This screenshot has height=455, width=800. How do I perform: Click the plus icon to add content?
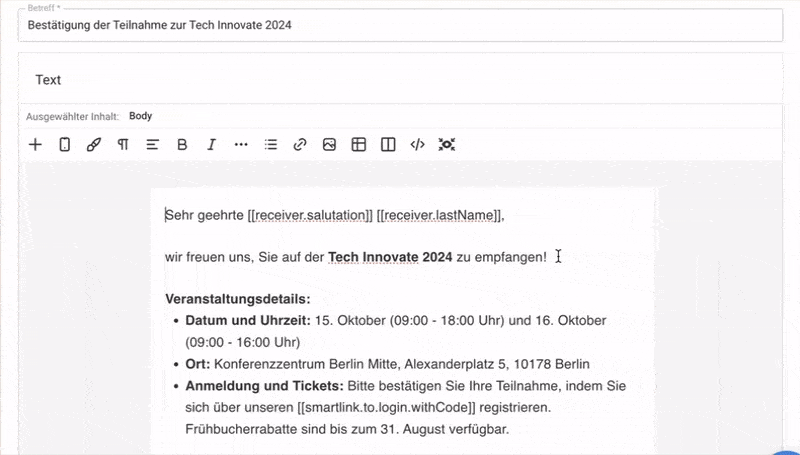click(x=35, y=144)
